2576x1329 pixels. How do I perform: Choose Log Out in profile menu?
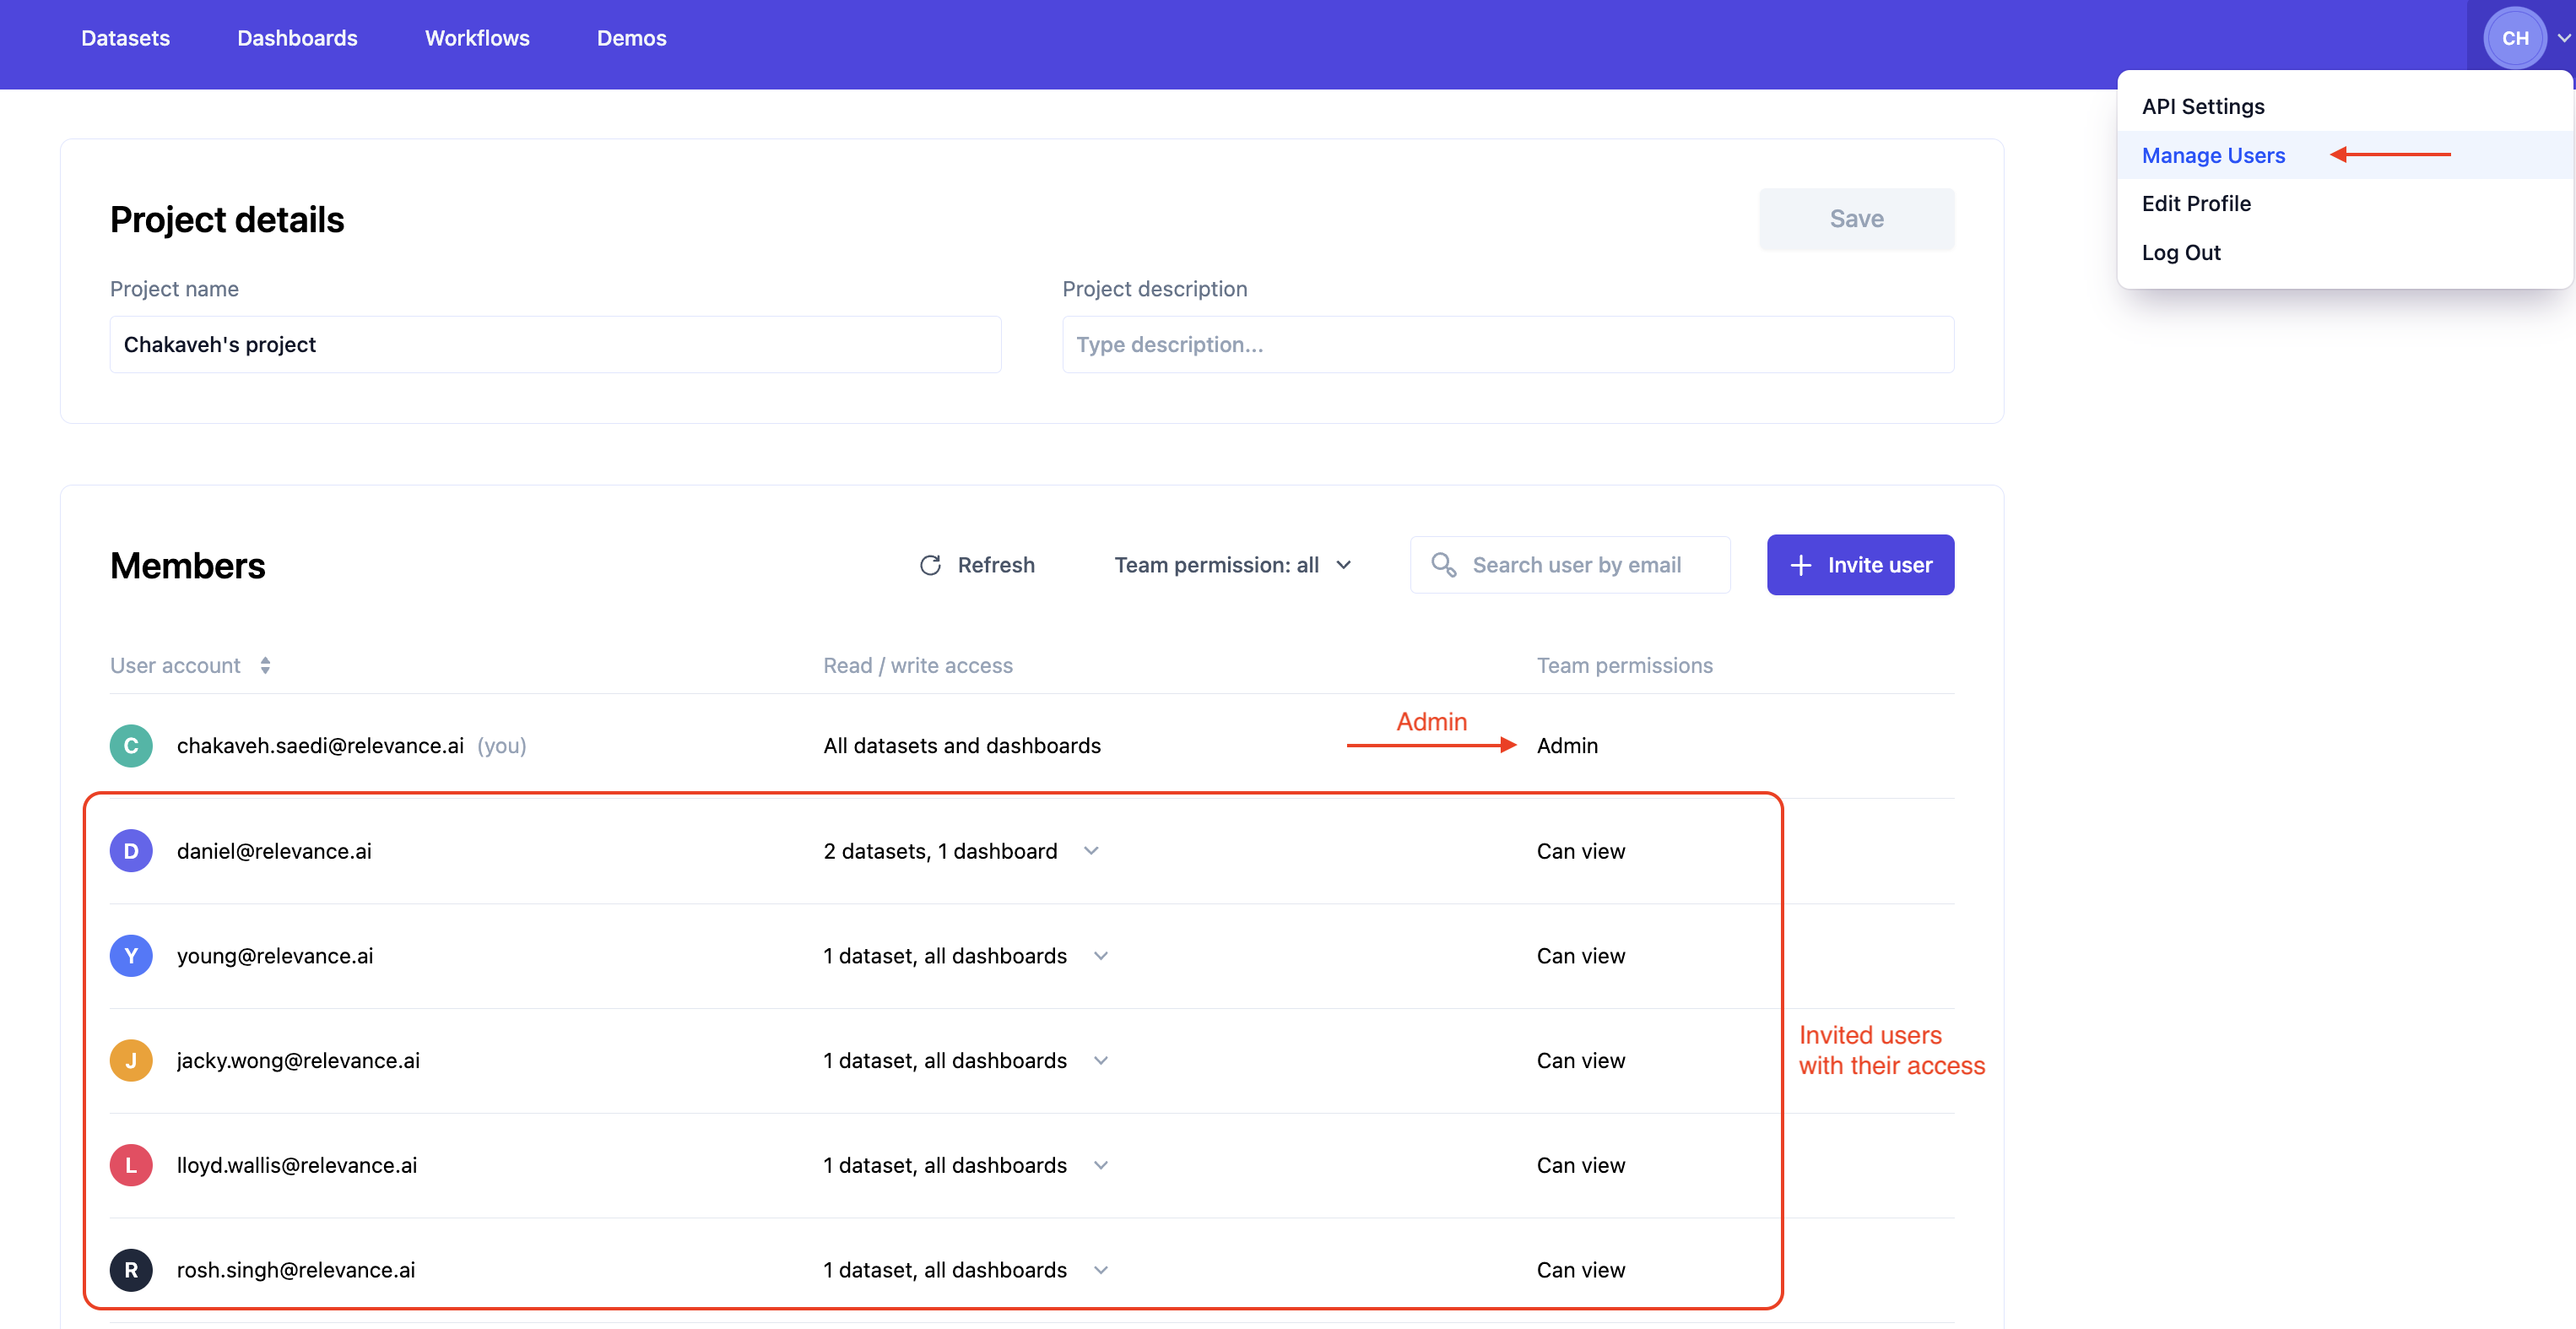point(2180,253)
